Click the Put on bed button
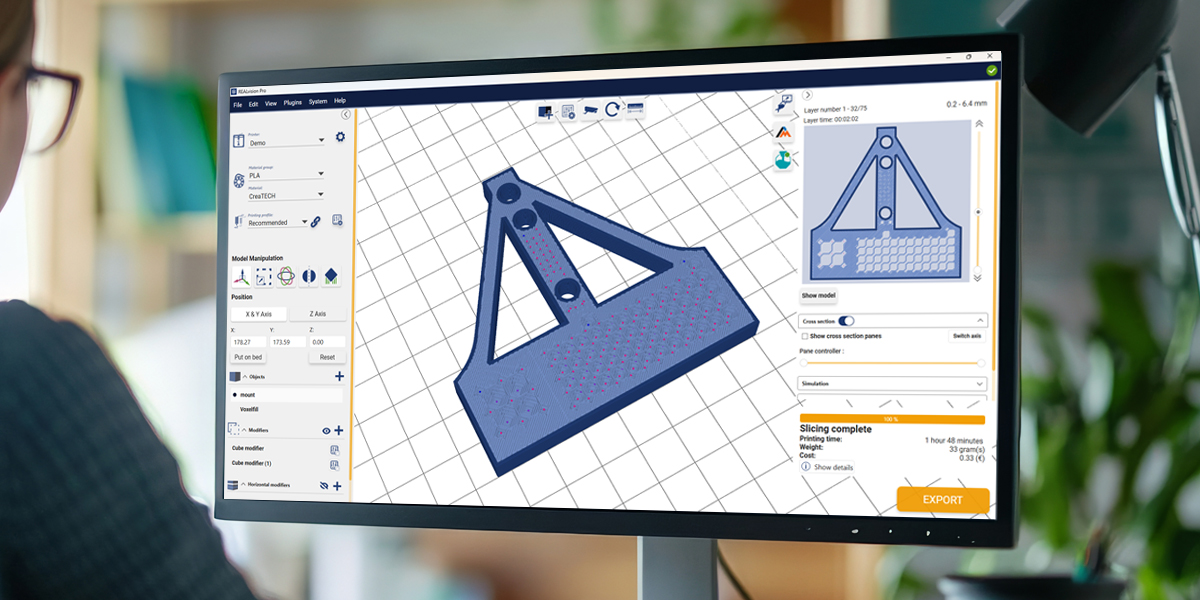 pyautogui.click(x=248, y=357)
